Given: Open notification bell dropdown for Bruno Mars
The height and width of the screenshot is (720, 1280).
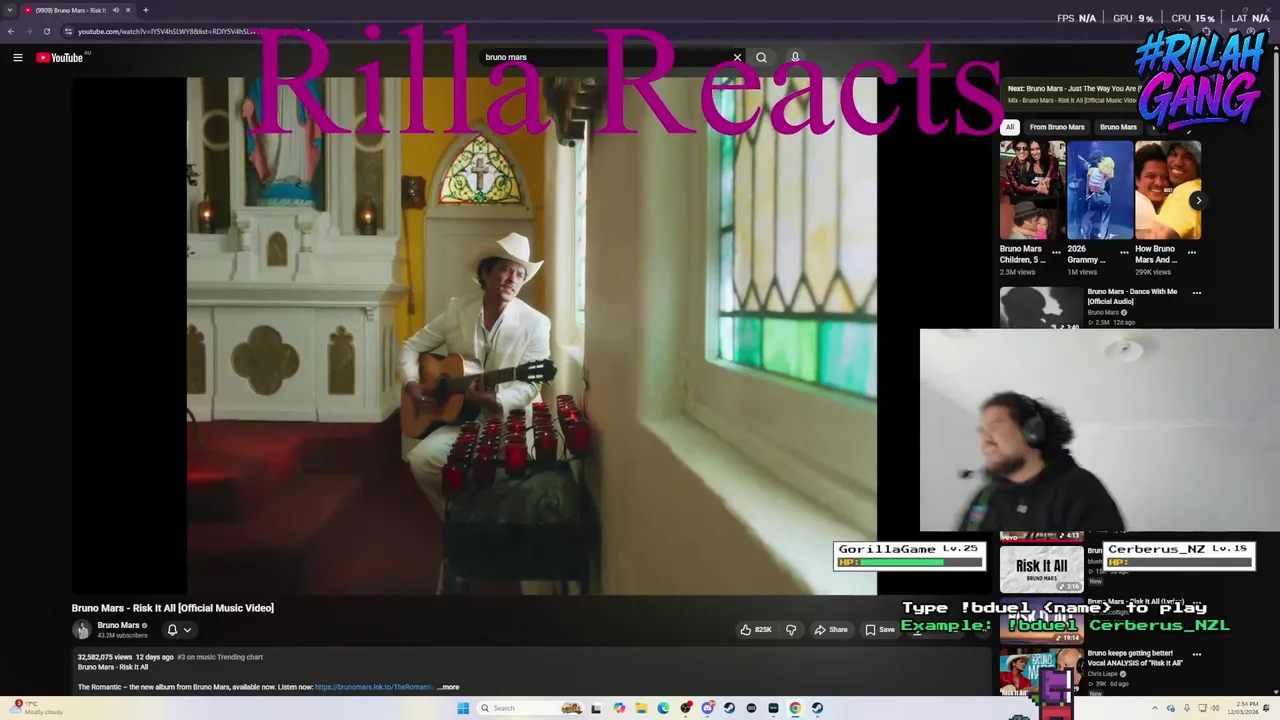Looking at the screenshot, I should pyautogui.click(x=178, y=630).
